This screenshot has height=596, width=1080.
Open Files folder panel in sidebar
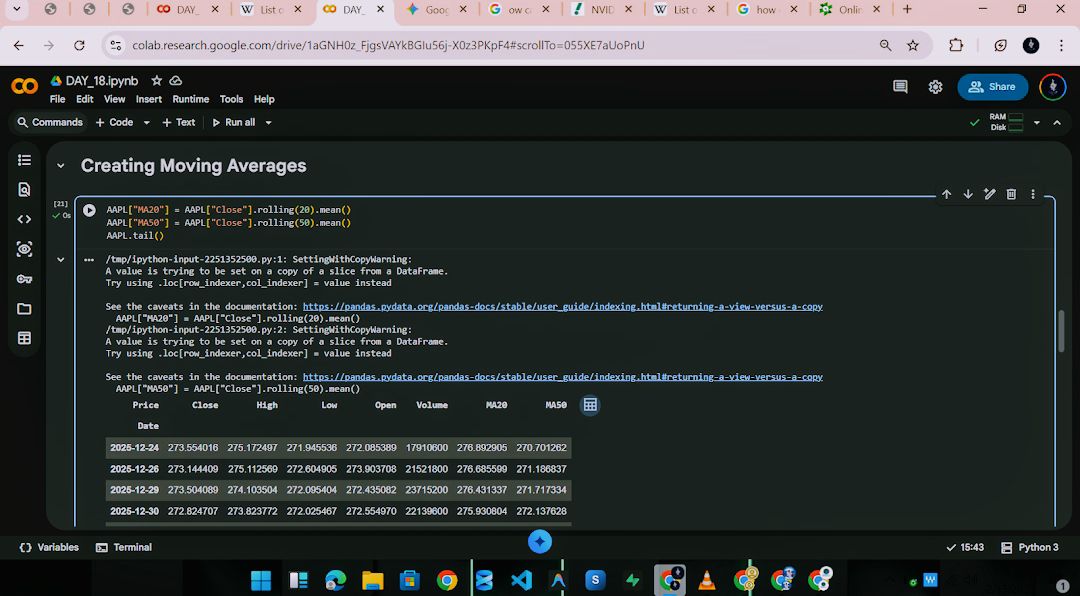(x=24, y=309)
